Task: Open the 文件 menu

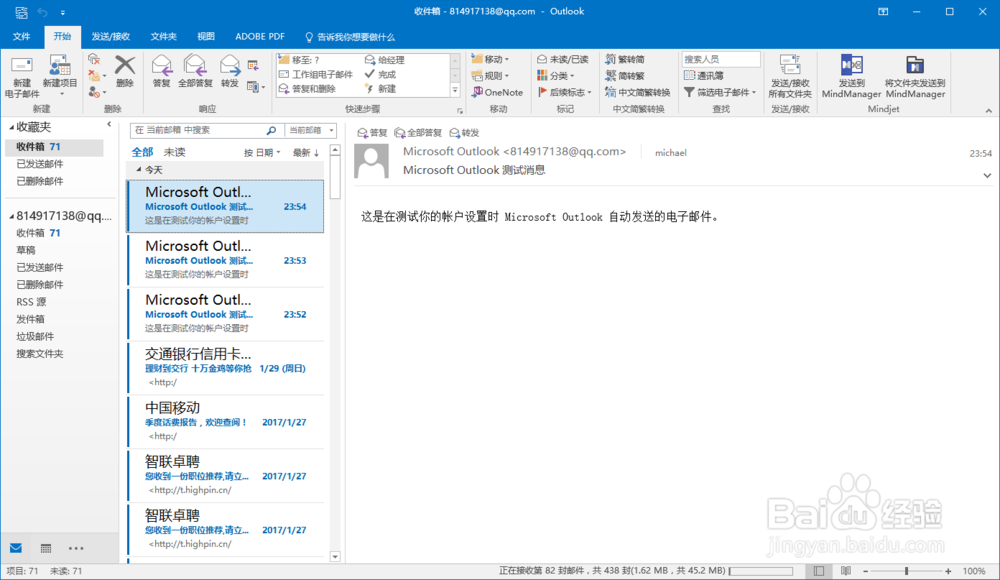Action: (21, 36)
